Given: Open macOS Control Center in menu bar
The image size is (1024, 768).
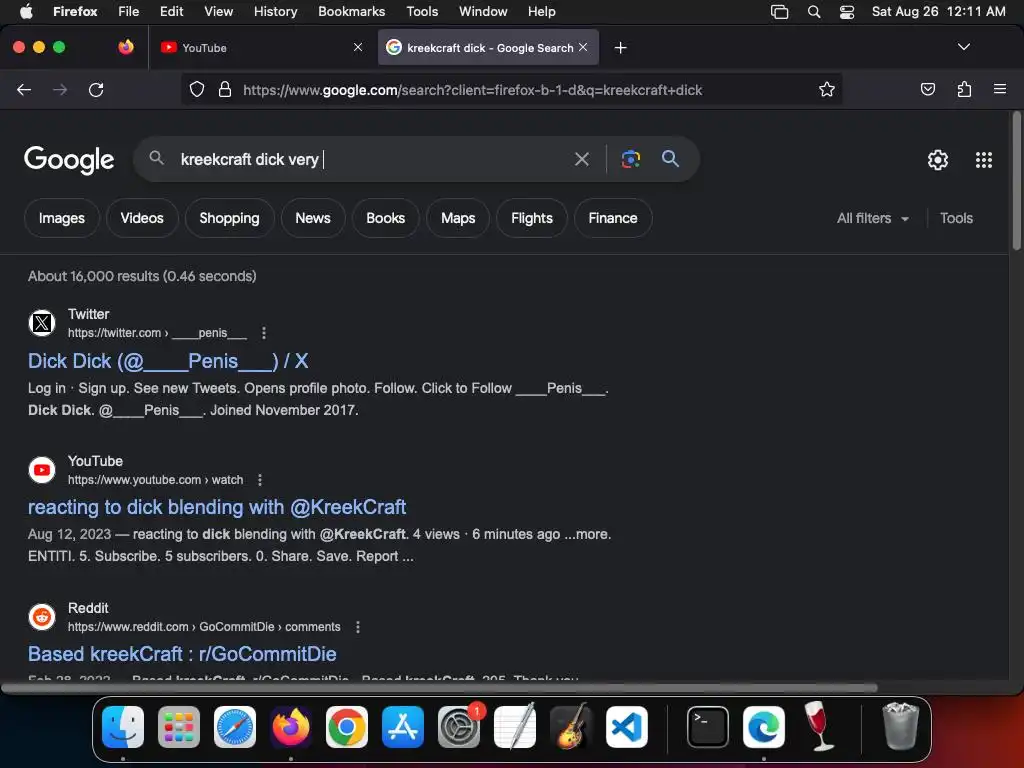Looking at the screenshot, I should (846, 12).
